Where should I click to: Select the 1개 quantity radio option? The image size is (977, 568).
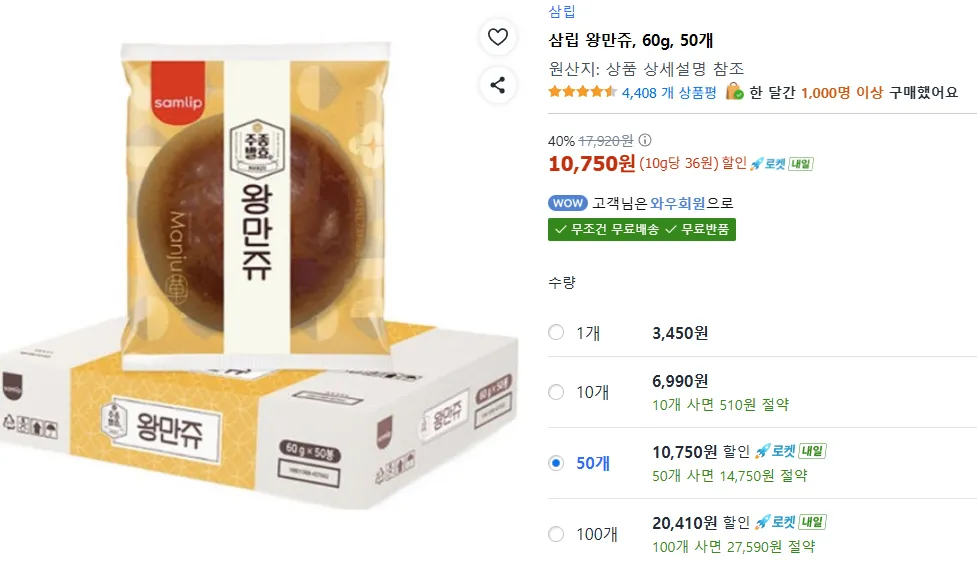click(556, 333)
